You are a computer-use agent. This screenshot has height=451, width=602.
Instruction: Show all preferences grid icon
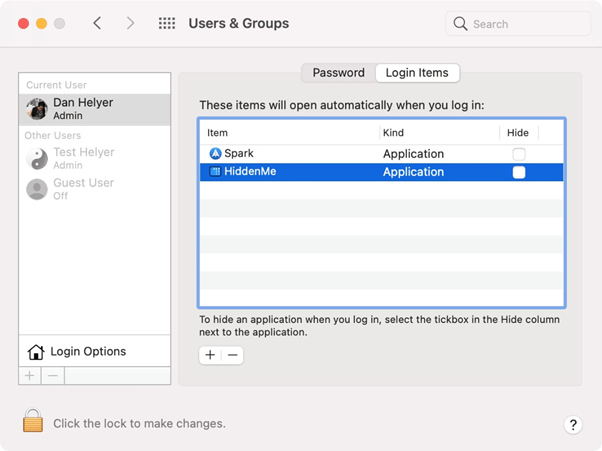click(x=167, y=23)
